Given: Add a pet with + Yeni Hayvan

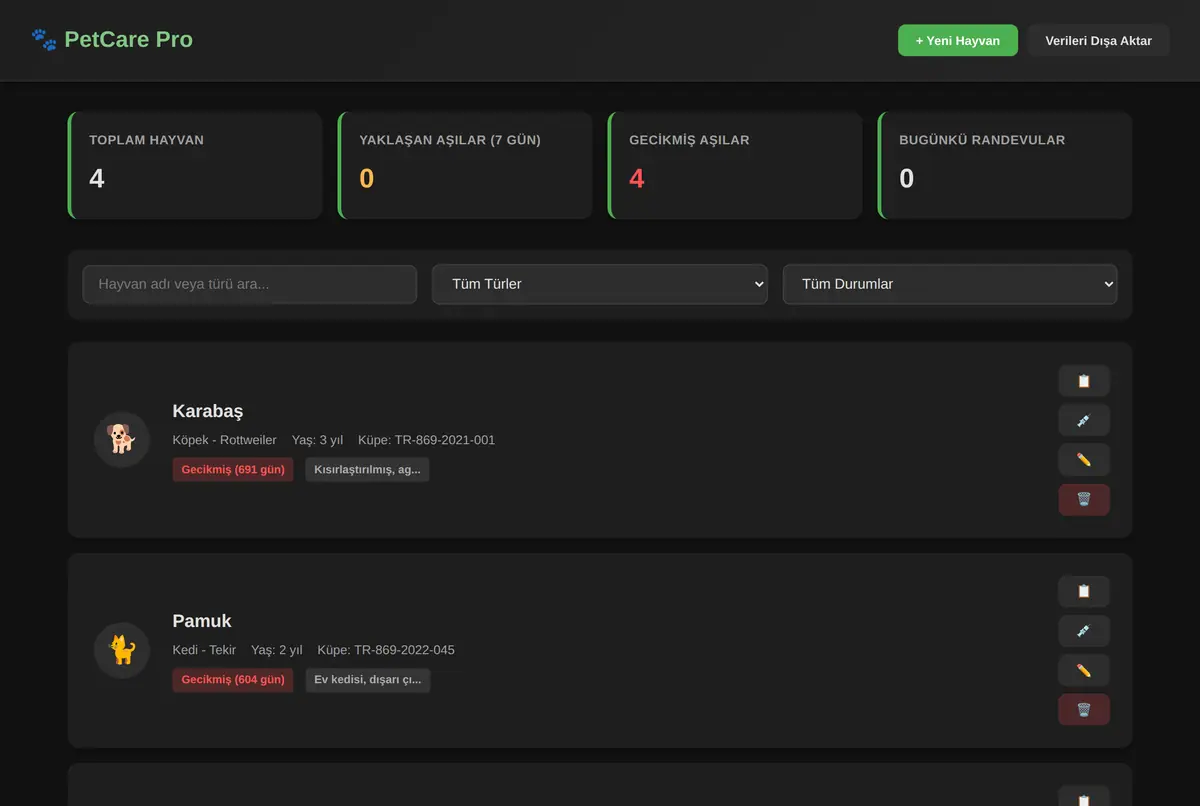Looking at the screenshot, I should point(958,41).
